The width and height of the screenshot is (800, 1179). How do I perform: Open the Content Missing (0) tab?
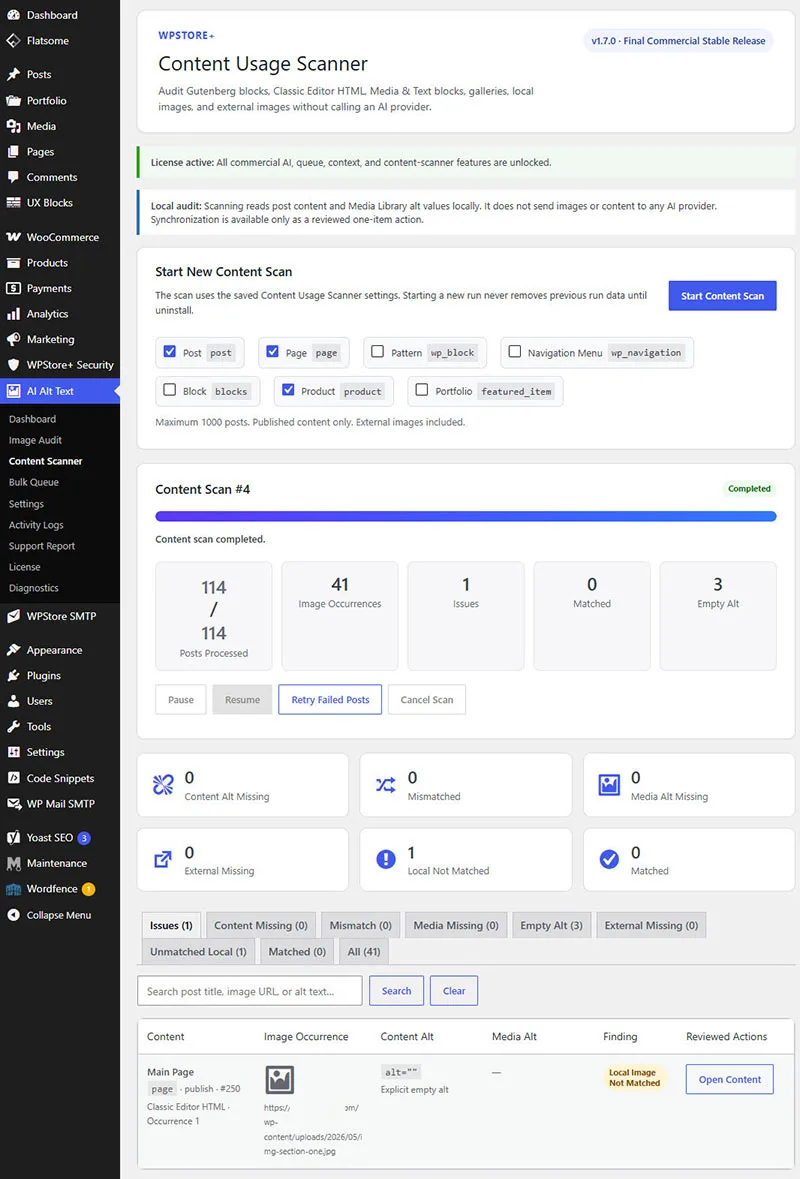261,926
